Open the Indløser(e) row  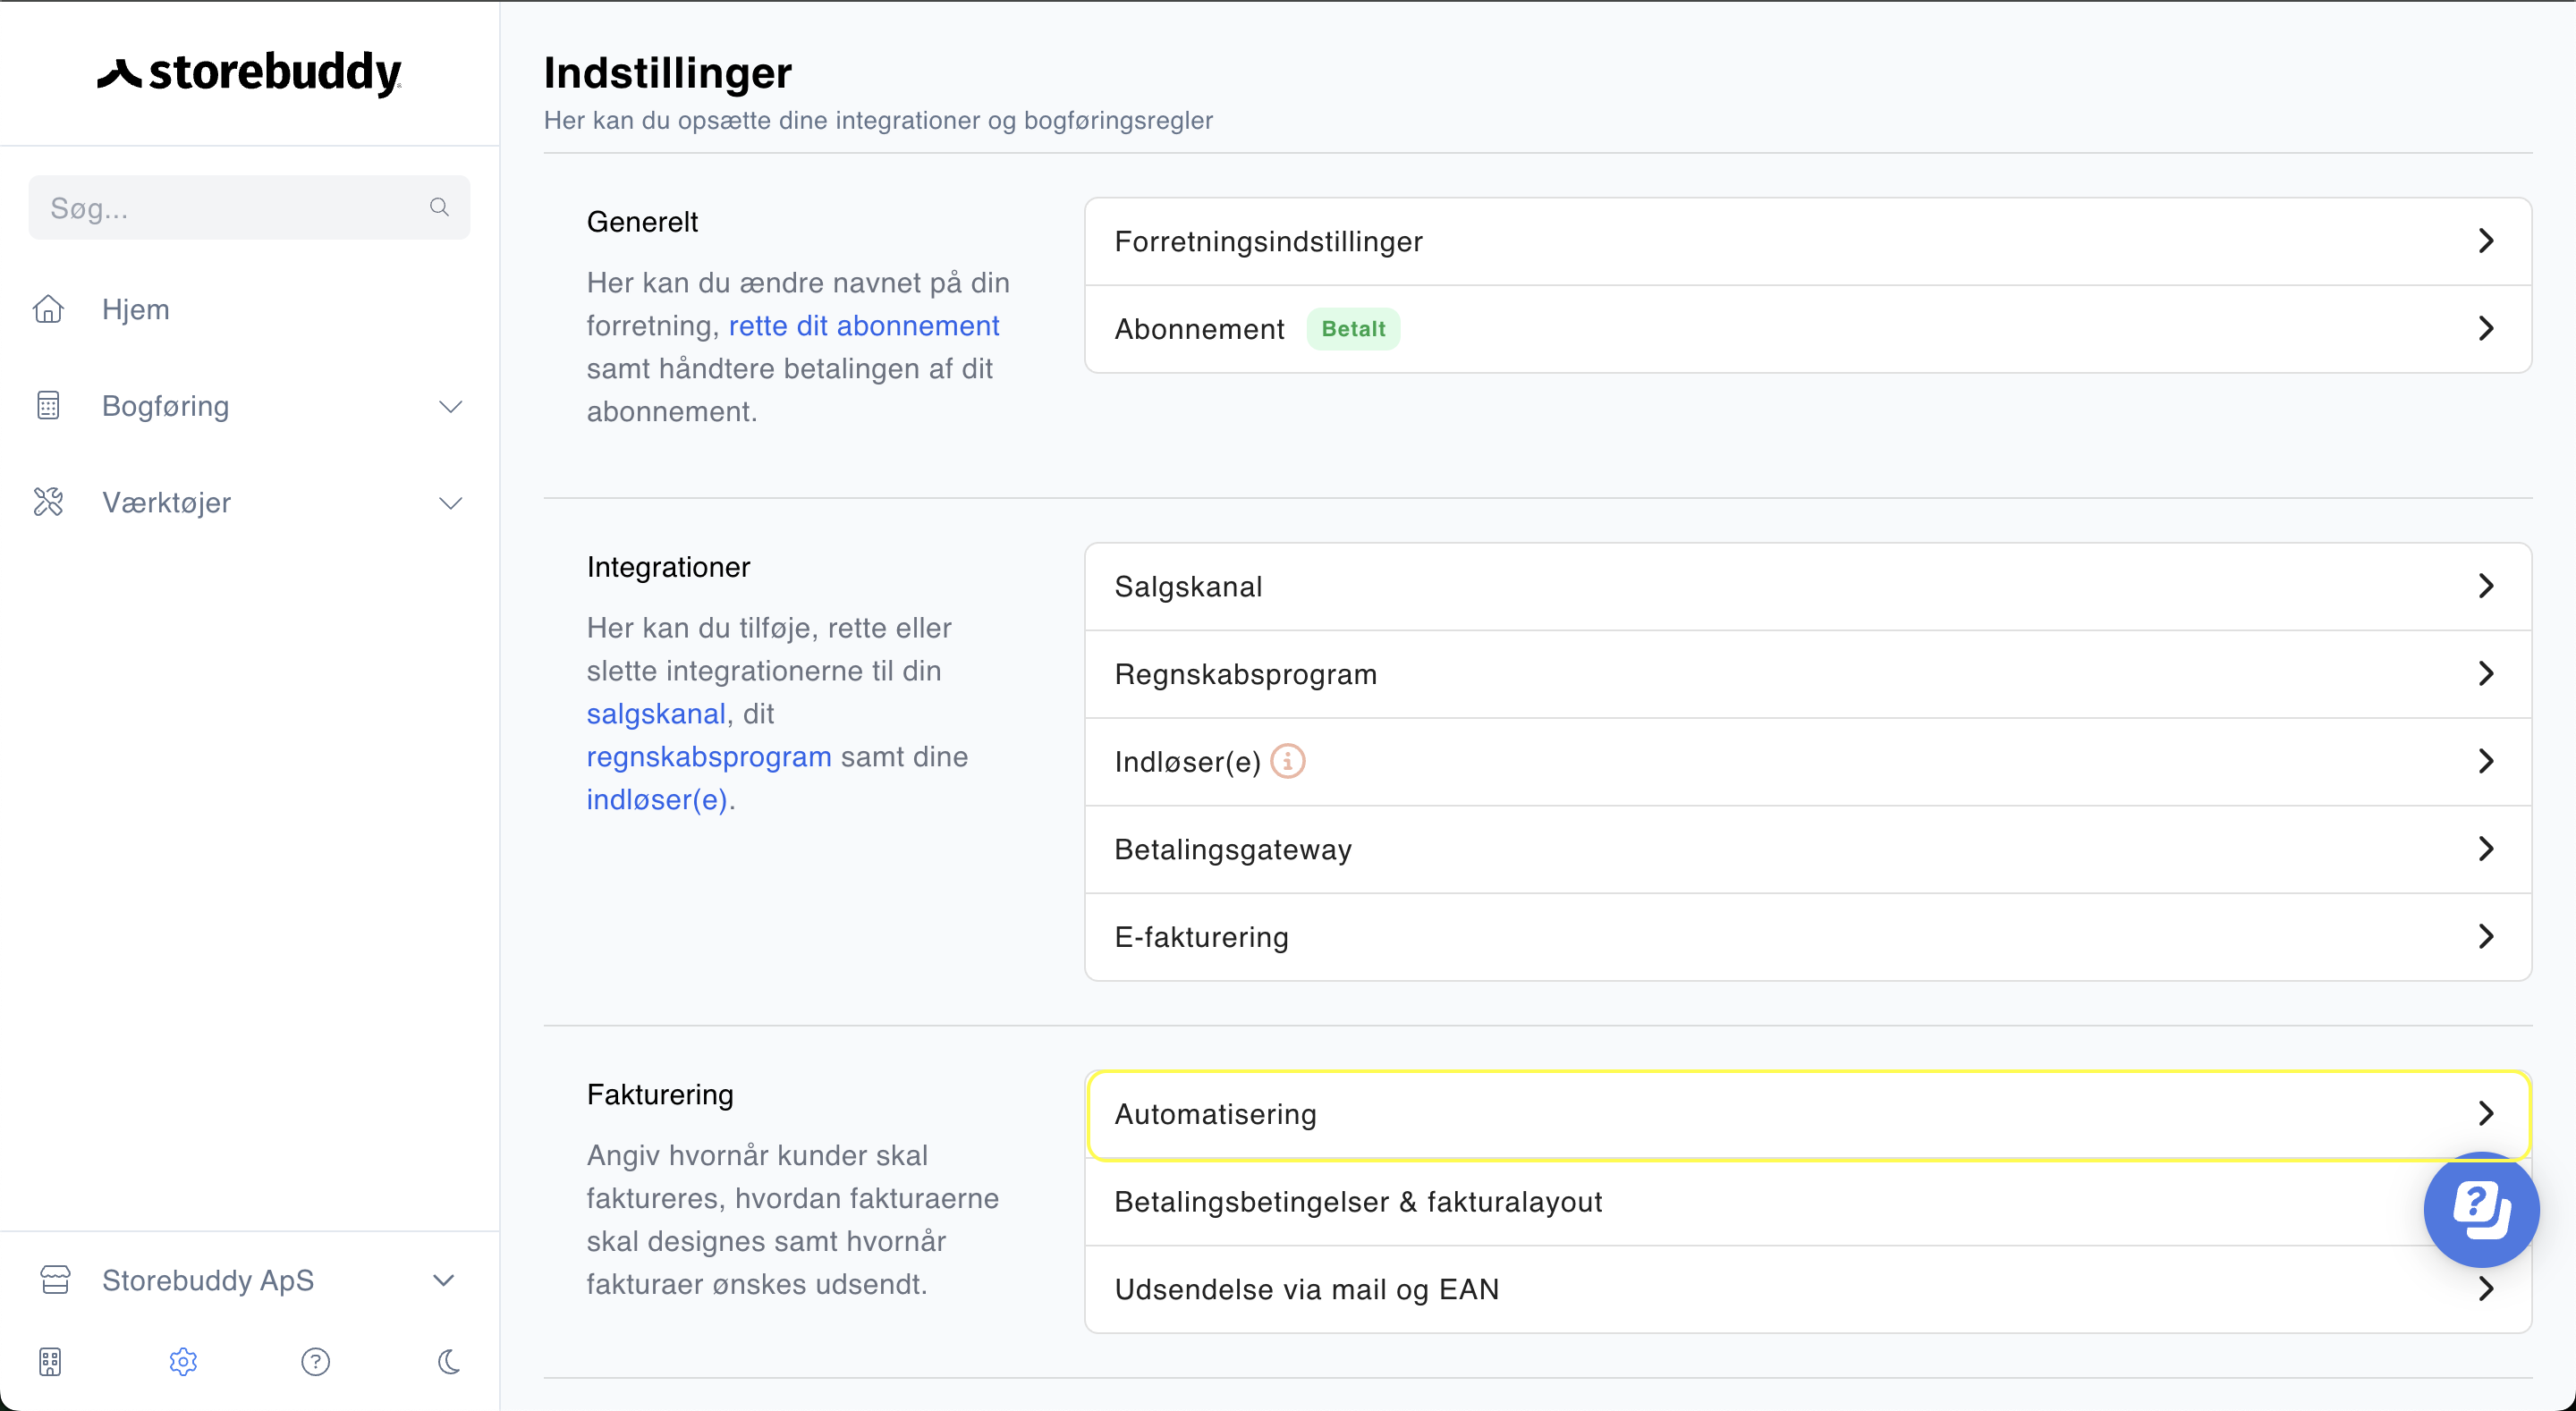pyautogui.click(x=1808, y=762)
